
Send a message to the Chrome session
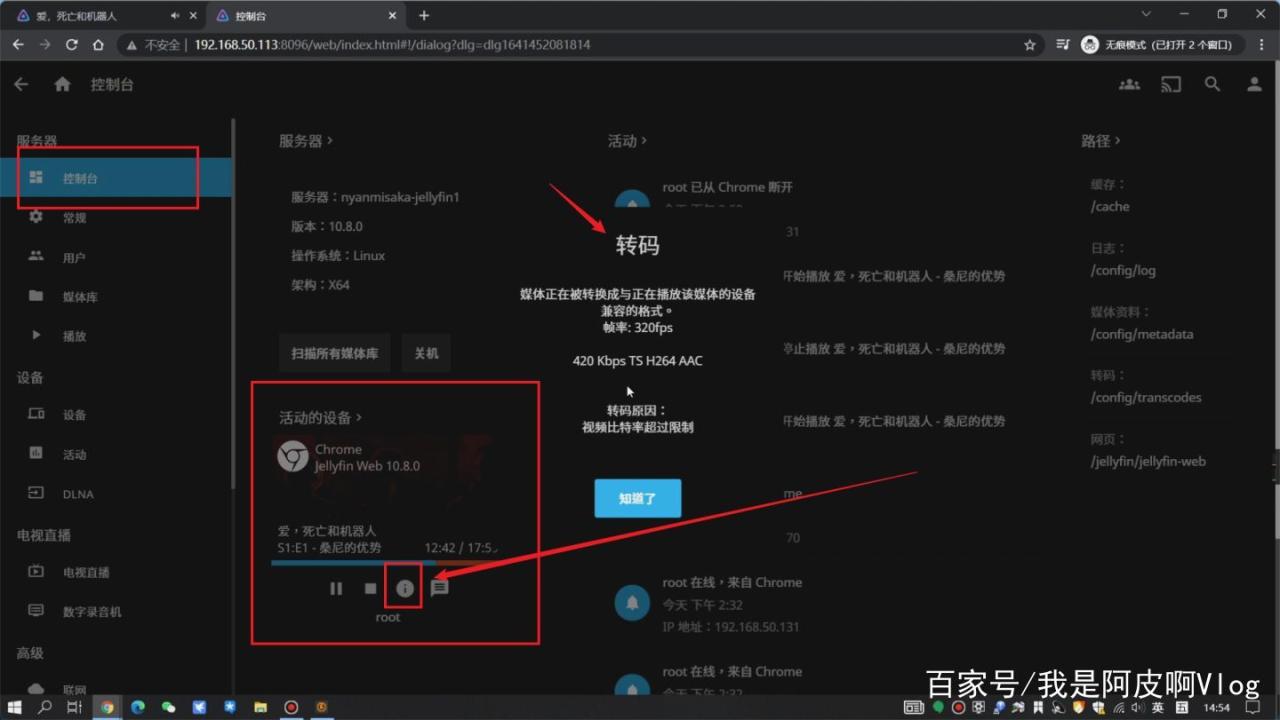[439, 588]
